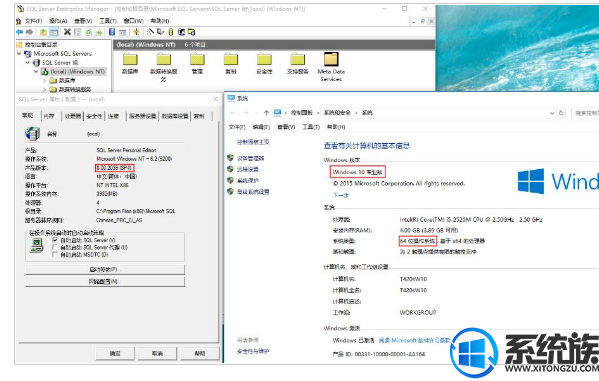599x381 pixels.
Task: Toggle the 自动启动 MSDTC checkbox
Action: 55,255
